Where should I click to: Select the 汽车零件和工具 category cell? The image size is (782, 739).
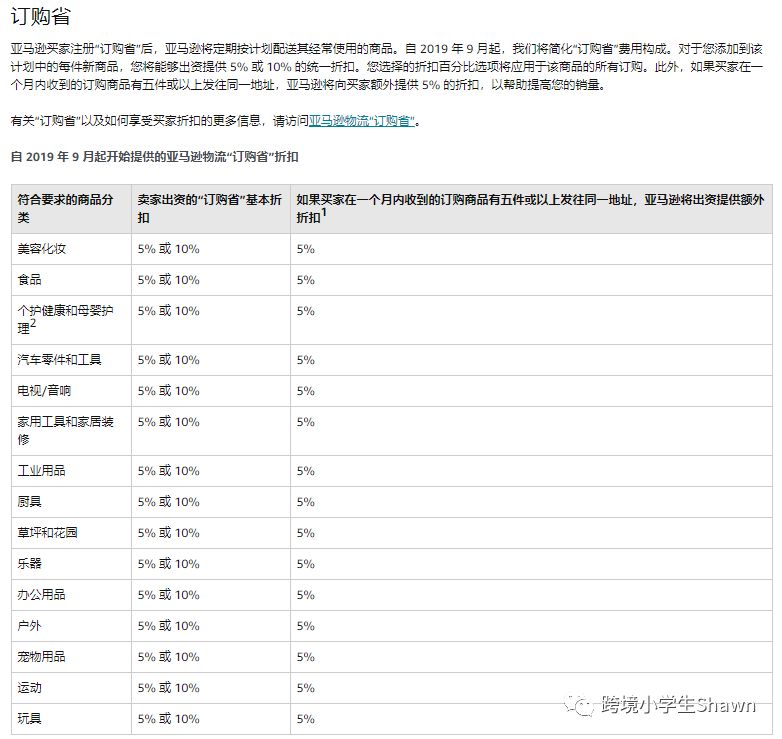[x=71, y=360]
